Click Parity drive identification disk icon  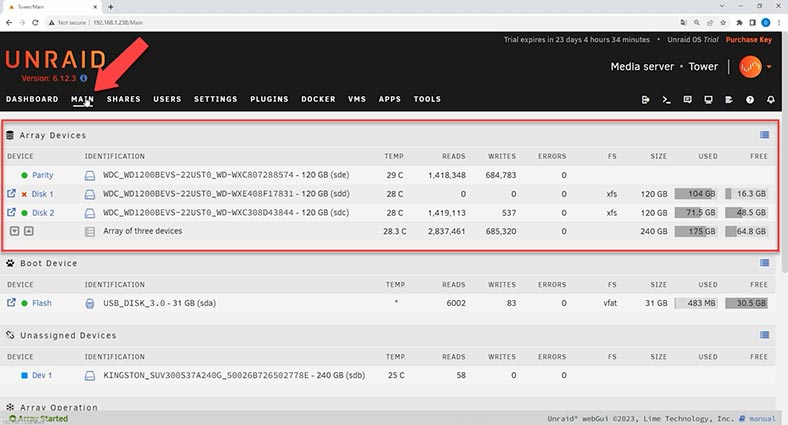point(89,175)
